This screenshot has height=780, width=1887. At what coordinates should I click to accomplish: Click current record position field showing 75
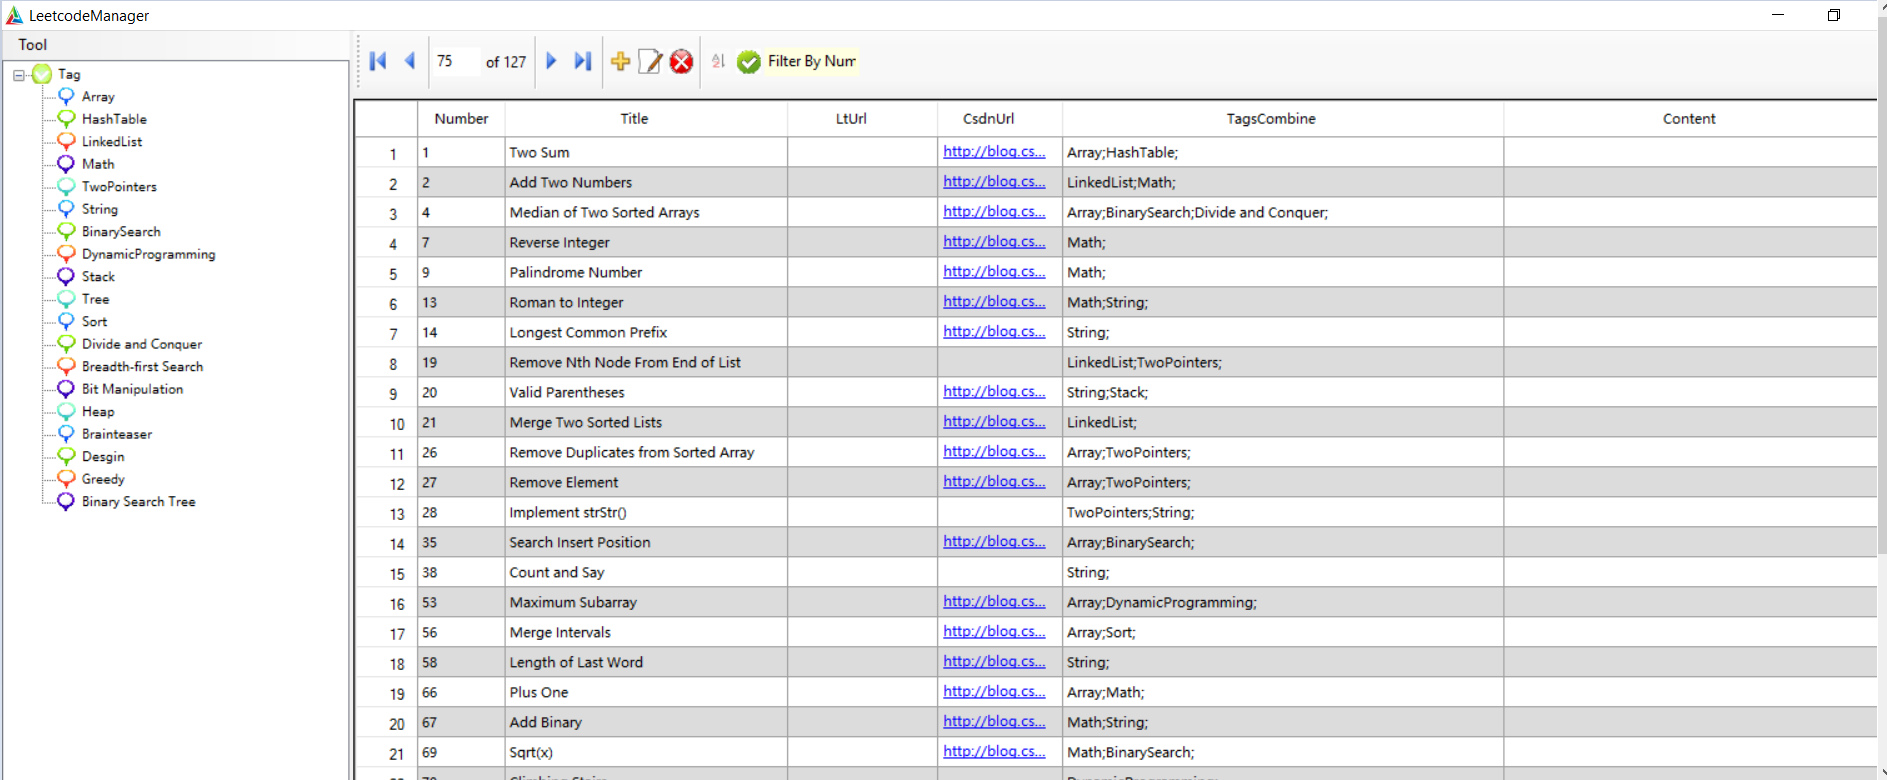point(456,61)
